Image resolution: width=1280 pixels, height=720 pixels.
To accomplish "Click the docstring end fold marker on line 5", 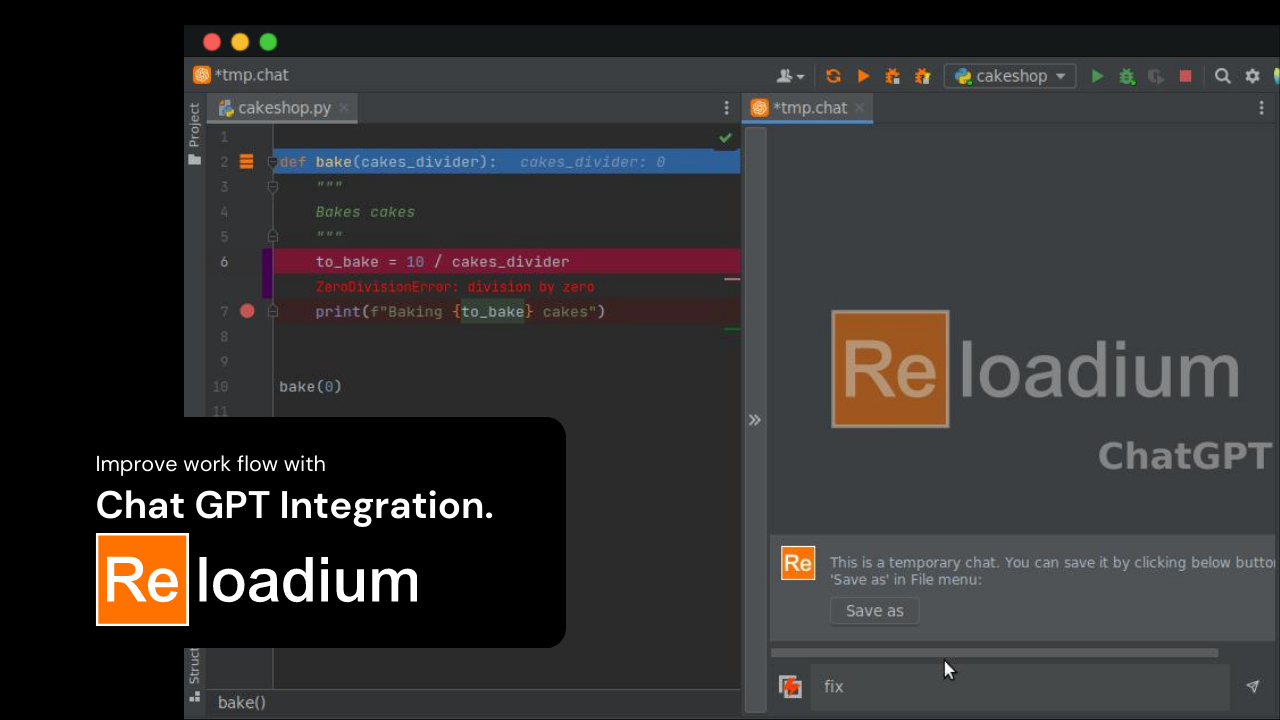I will [x=272, y=237].
